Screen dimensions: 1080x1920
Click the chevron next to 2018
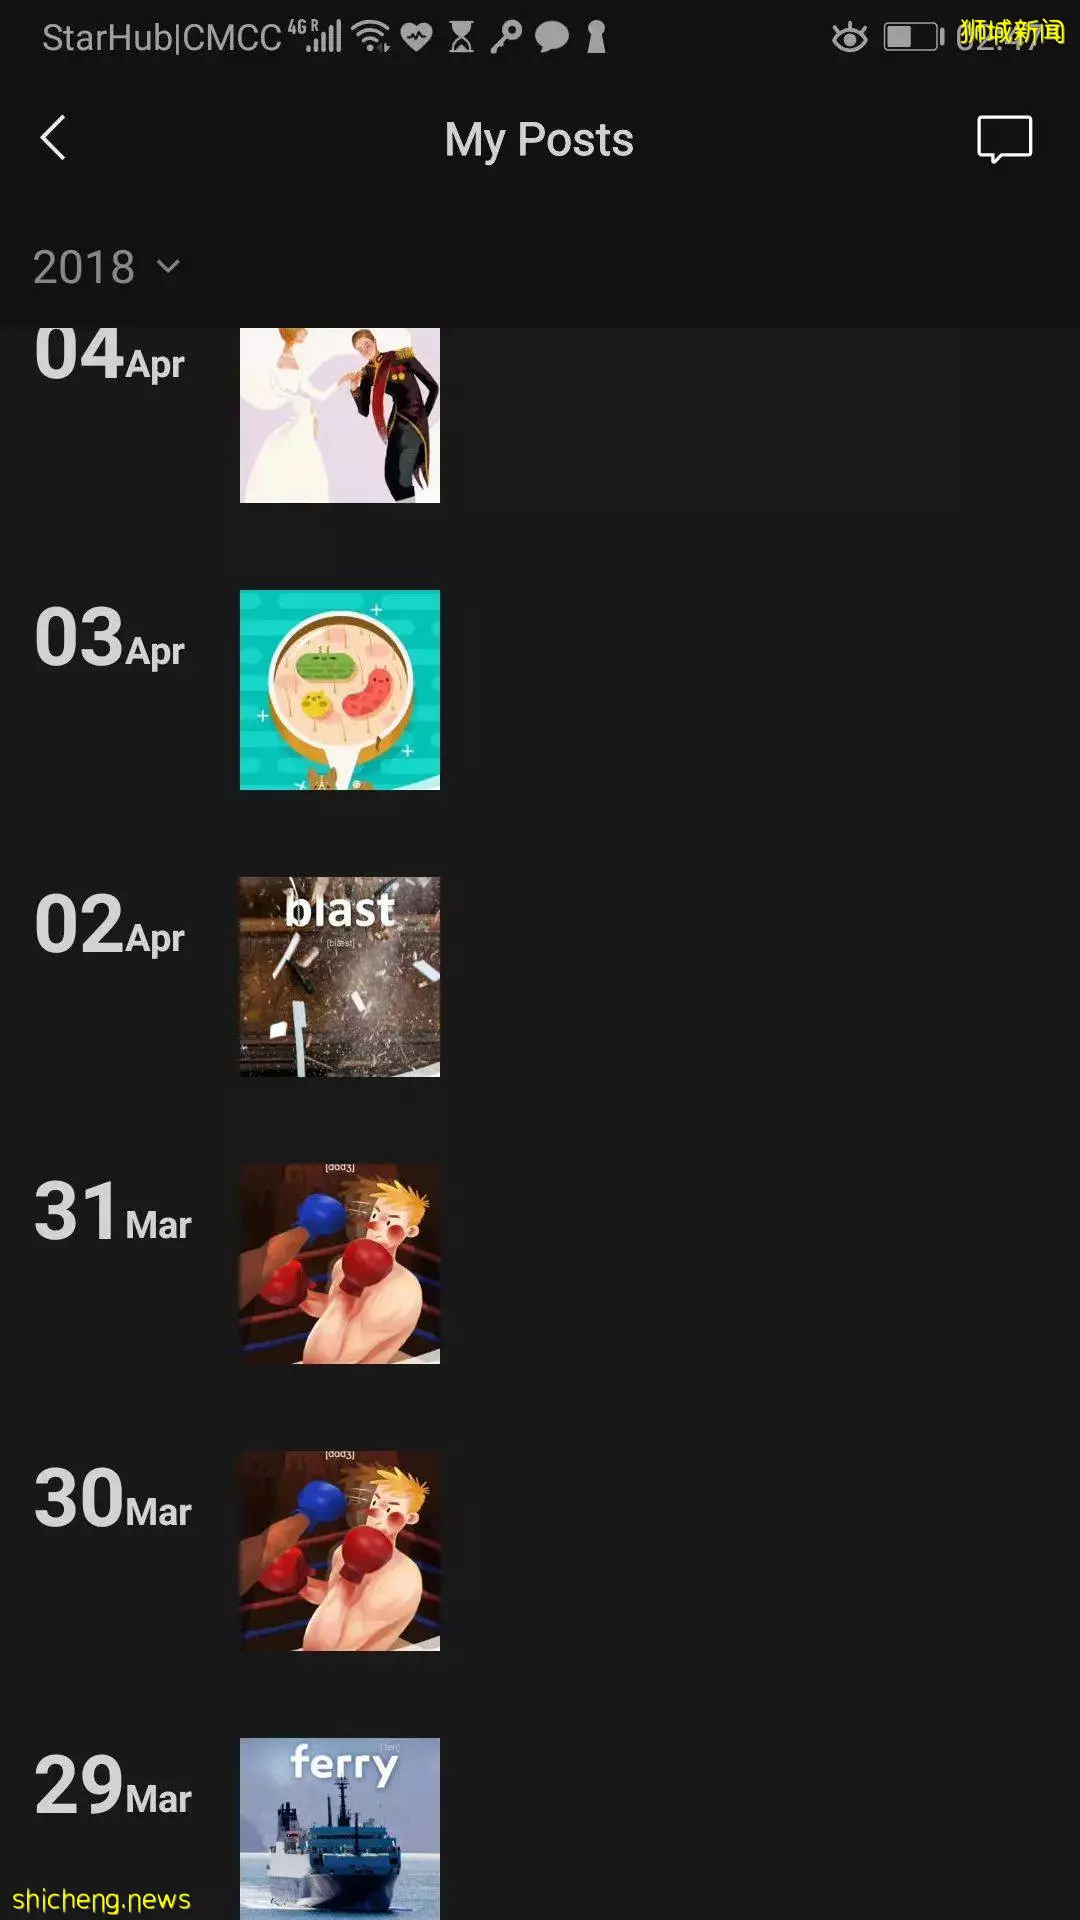tap(168, 267)
